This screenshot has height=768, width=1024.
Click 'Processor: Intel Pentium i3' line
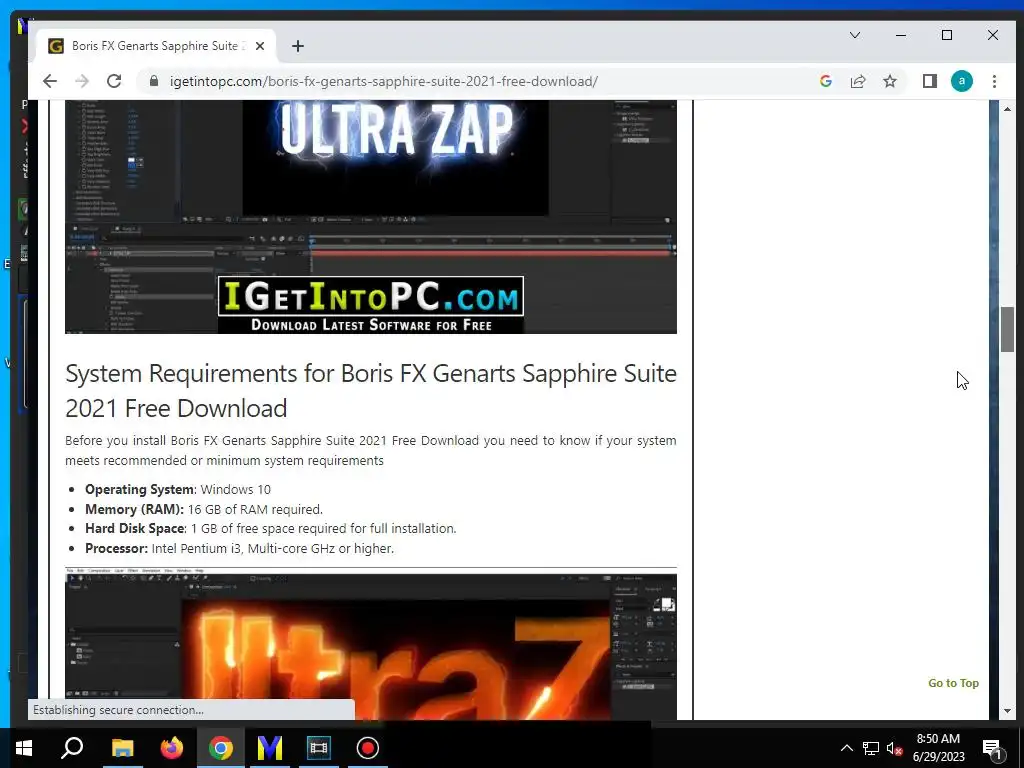click(239, 548)
